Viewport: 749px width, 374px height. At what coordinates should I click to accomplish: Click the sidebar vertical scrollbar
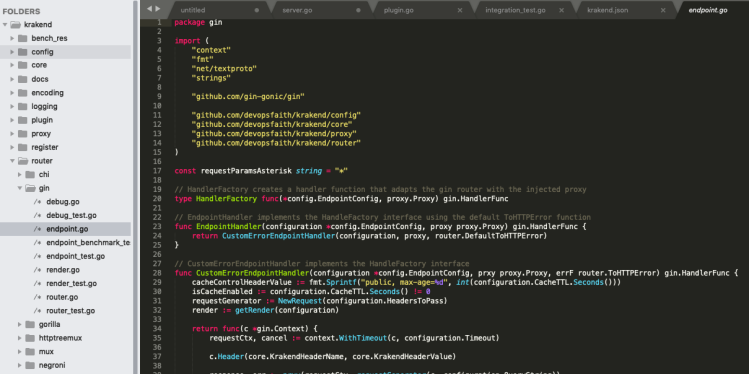[x=135, y=187]
